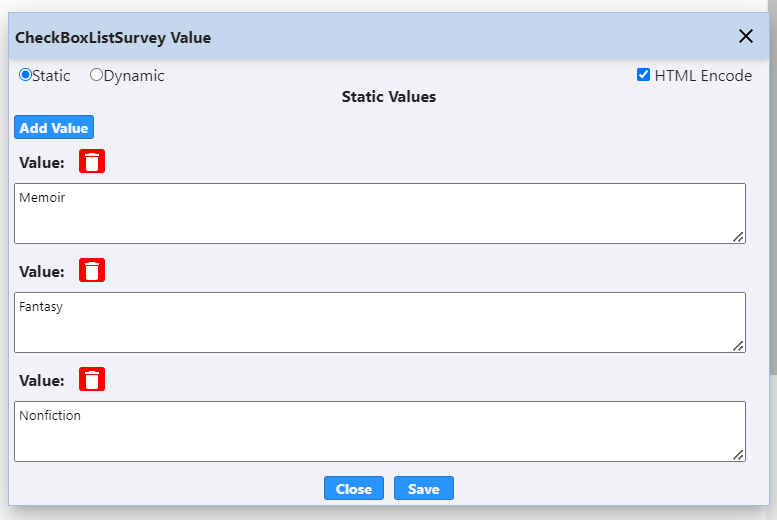Select the Static radio option

point(25,75)
